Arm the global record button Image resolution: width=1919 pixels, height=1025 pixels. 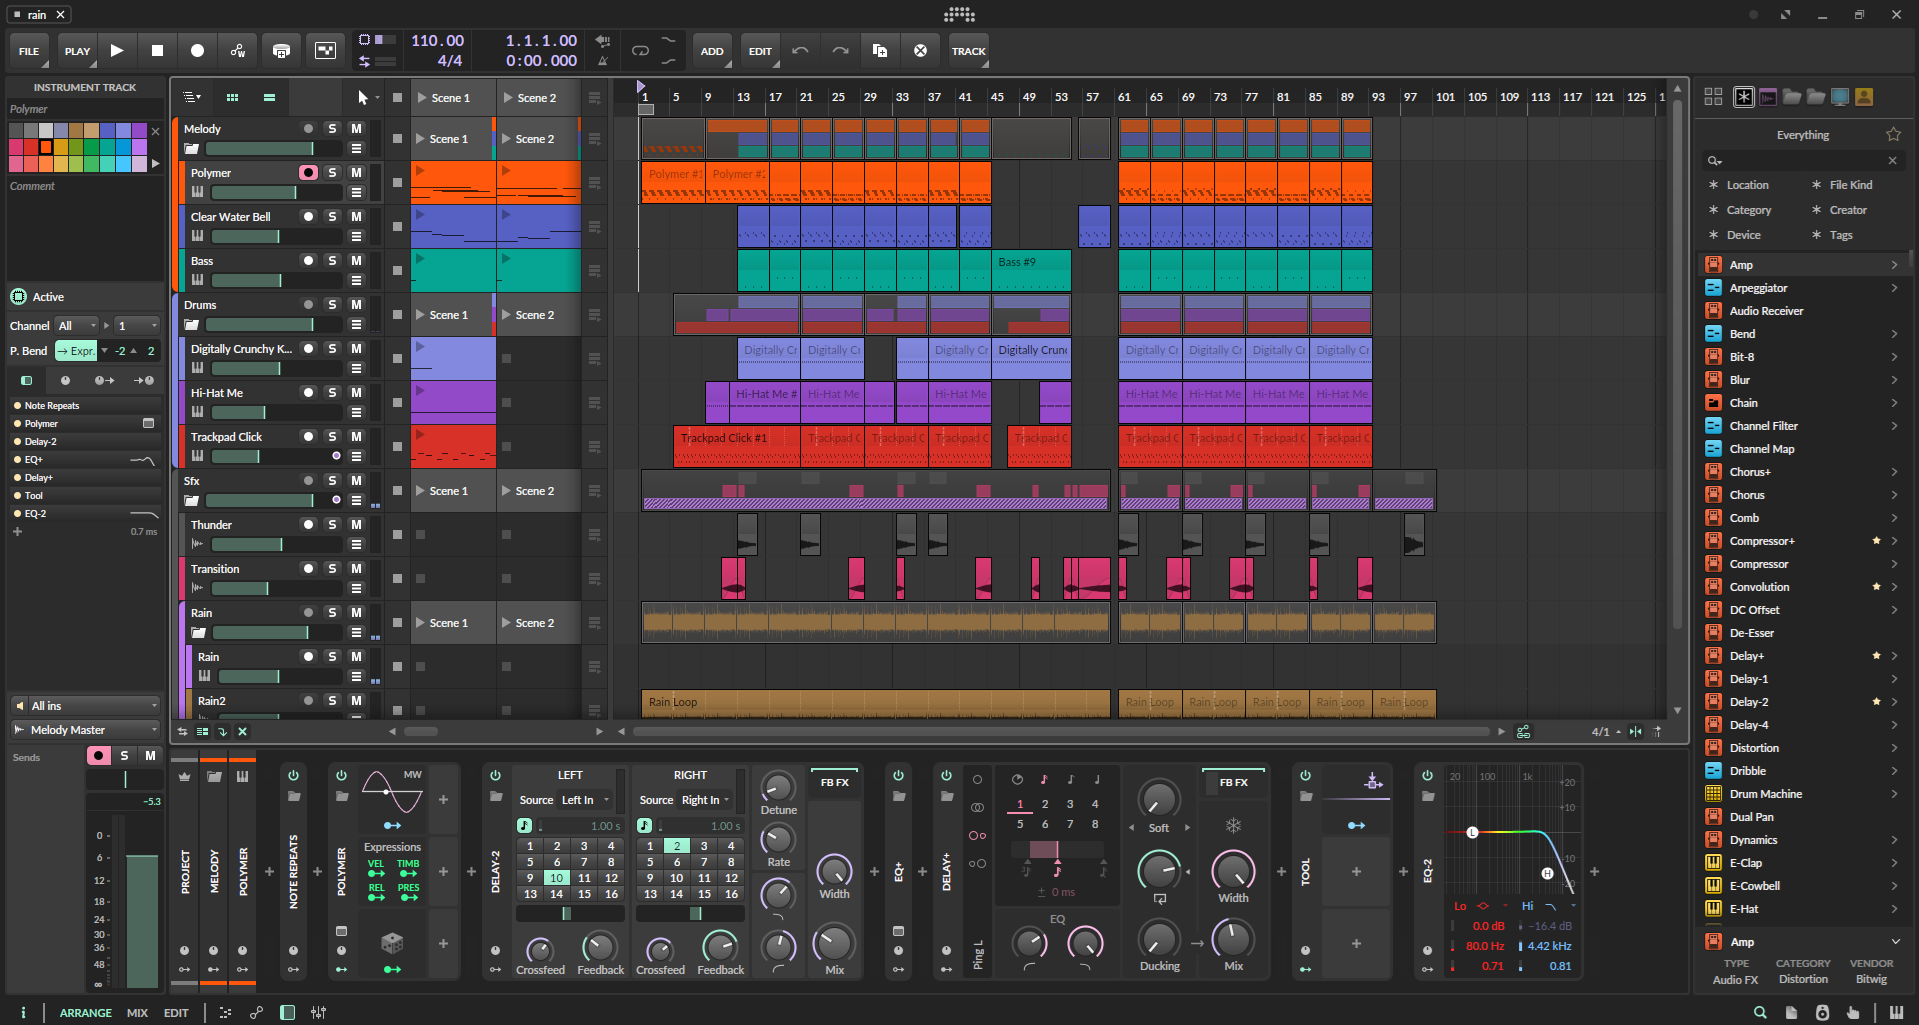[x=197, y=50]
